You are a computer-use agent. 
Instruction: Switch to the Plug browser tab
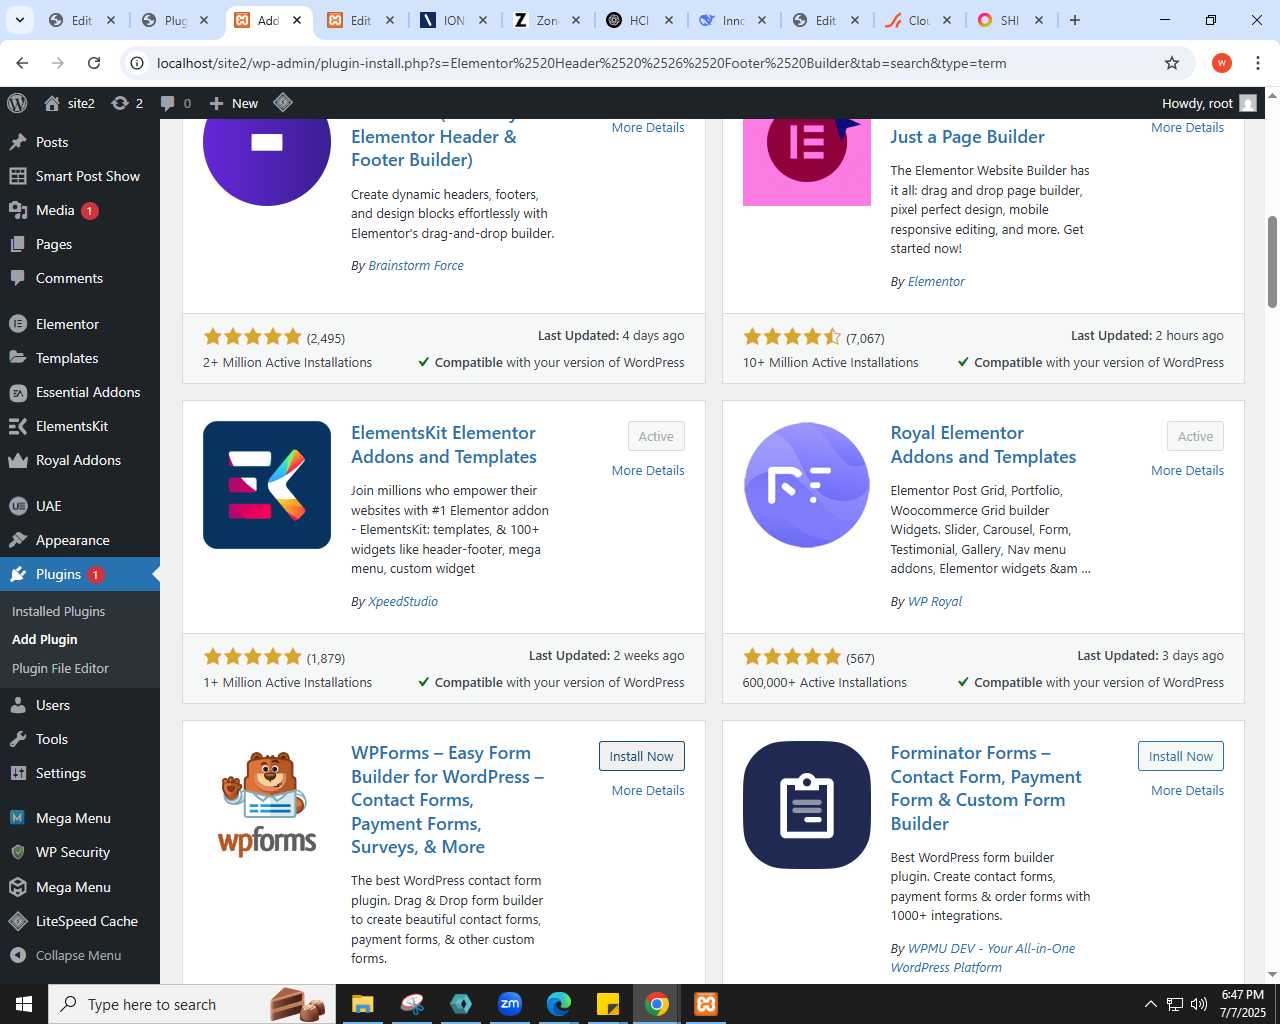tap(175, 20)
